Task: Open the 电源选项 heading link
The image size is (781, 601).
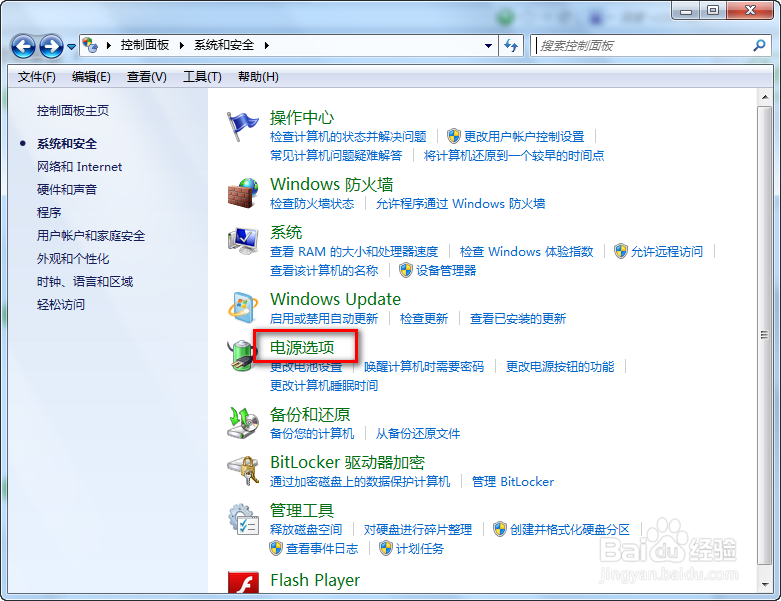Action: (x=302, y=347)
